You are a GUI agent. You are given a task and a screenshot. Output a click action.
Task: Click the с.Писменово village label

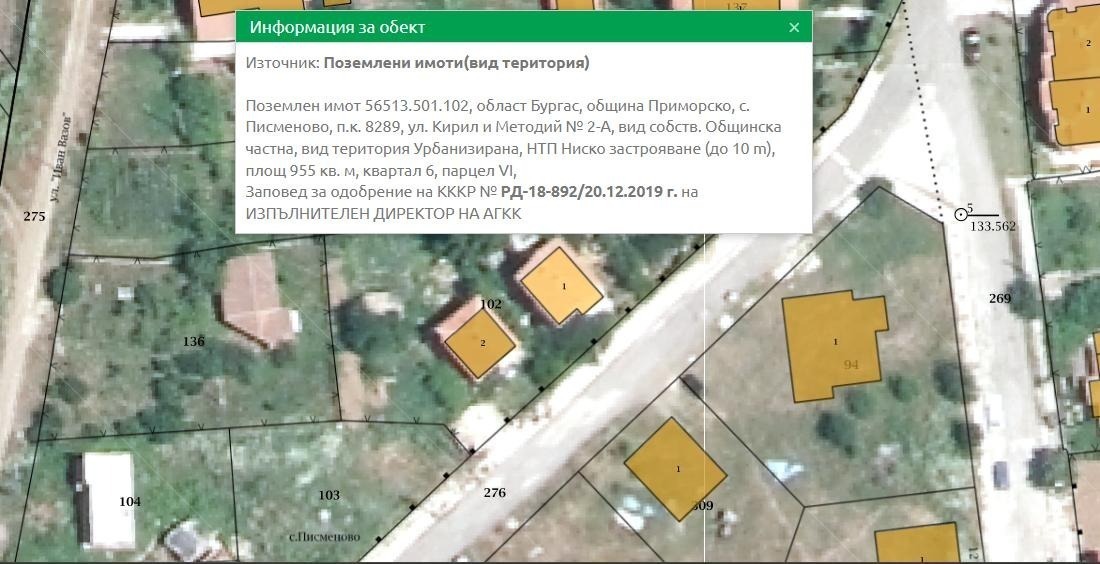[323, 537]
